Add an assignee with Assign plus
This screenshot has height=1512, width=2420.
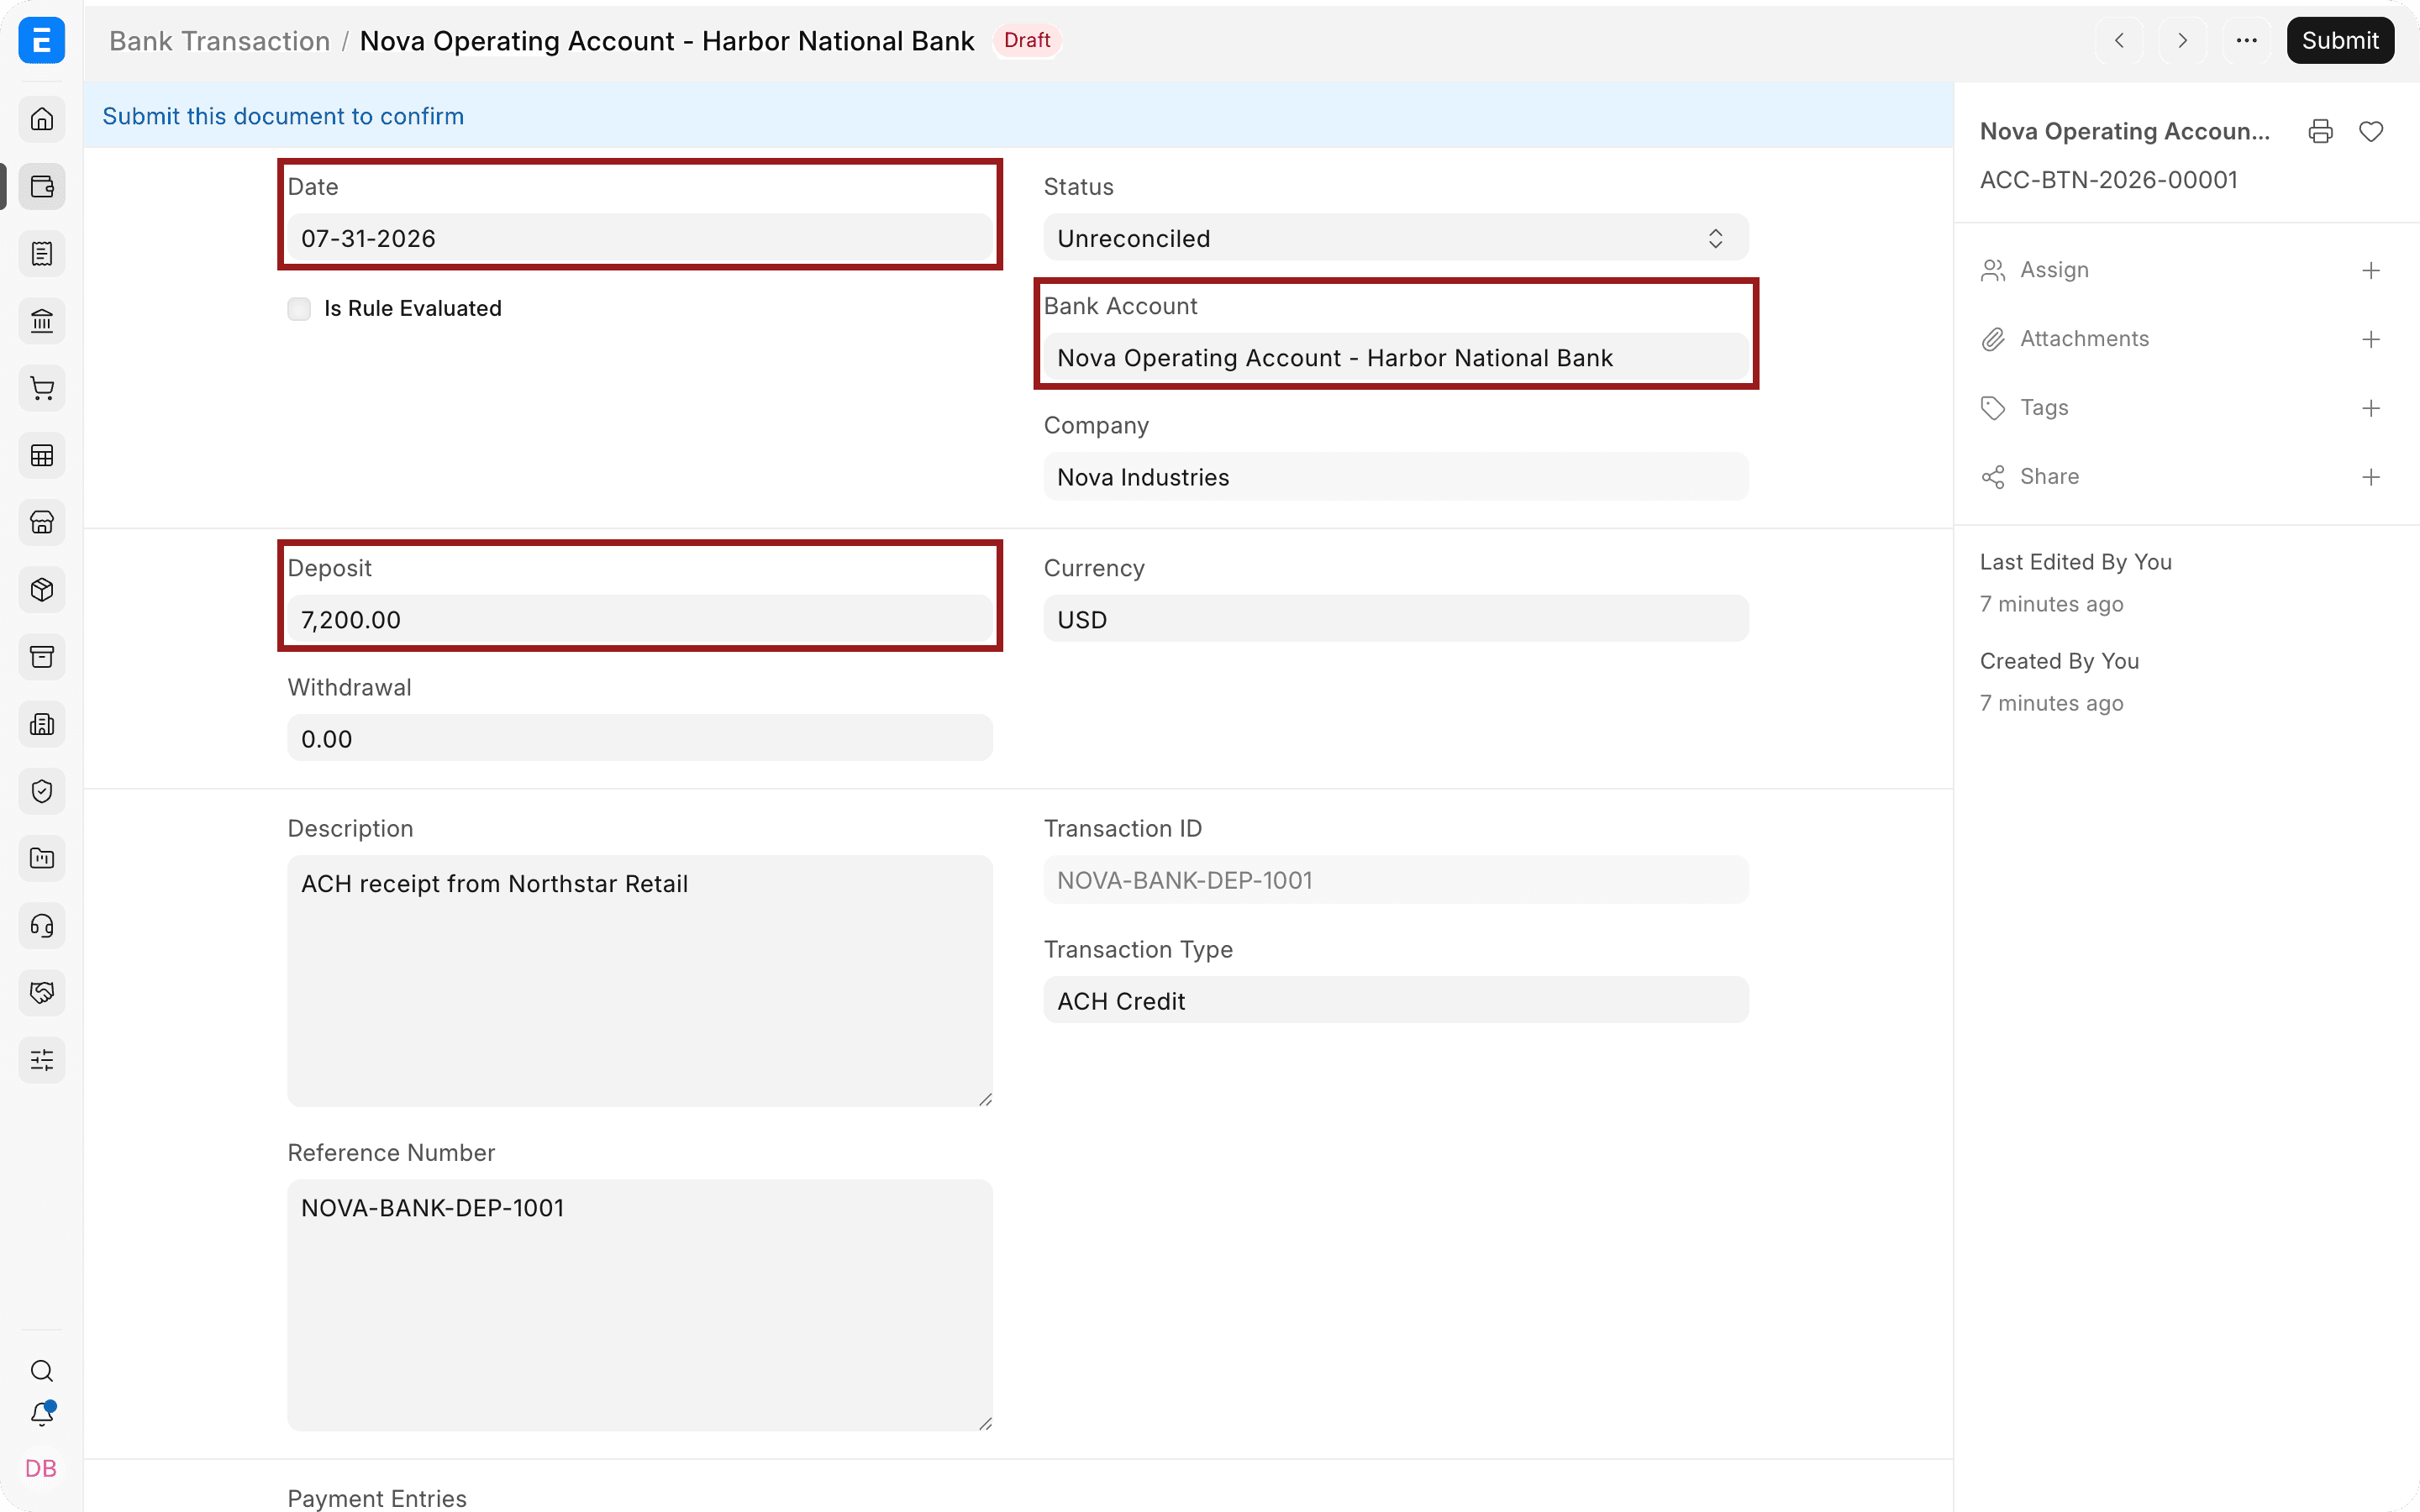[2370, 270]
